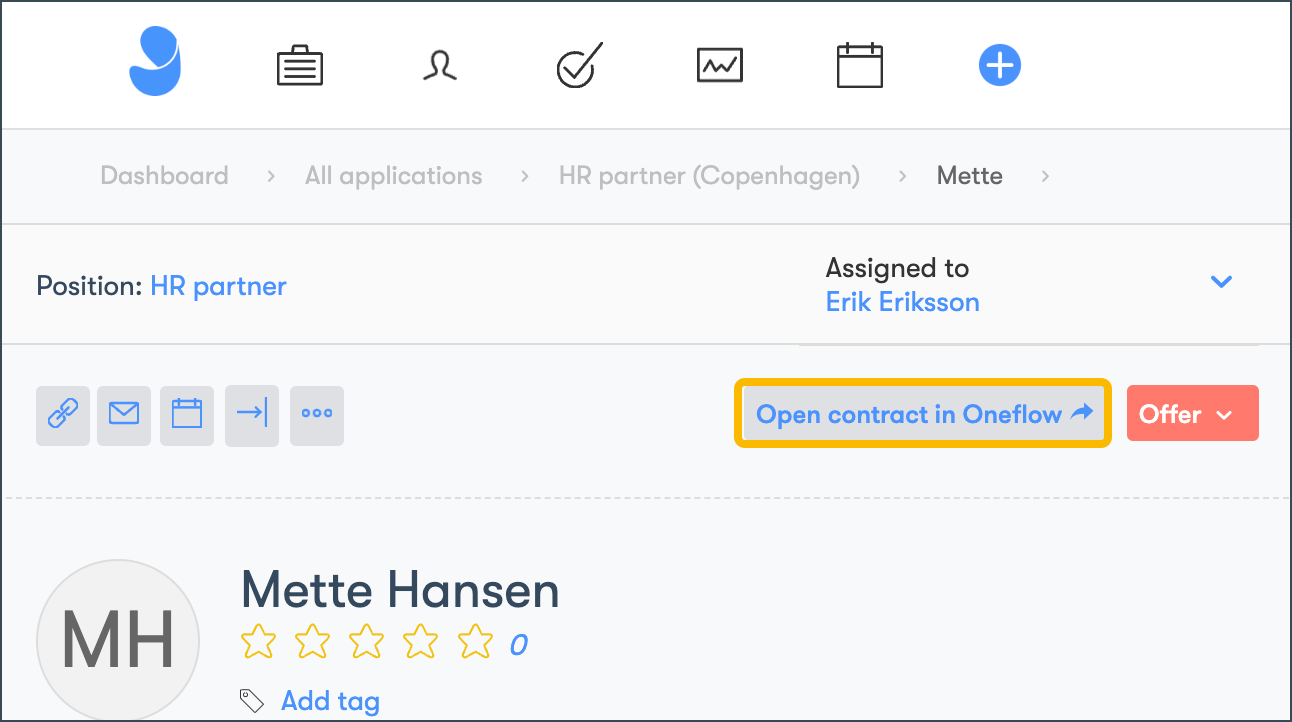The image size is (1292, 722).
Task: Rate candidate with first star
Action: click(x=258, y=642)
